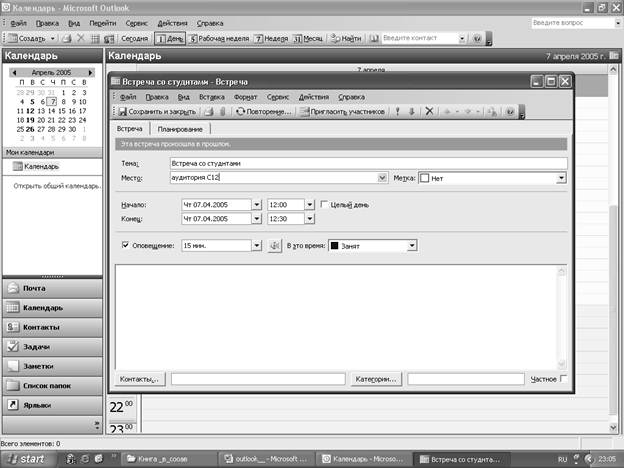Open the Recurrence settings button
The width and height of the screenshot is (624, 468).
tap(263, 111)
